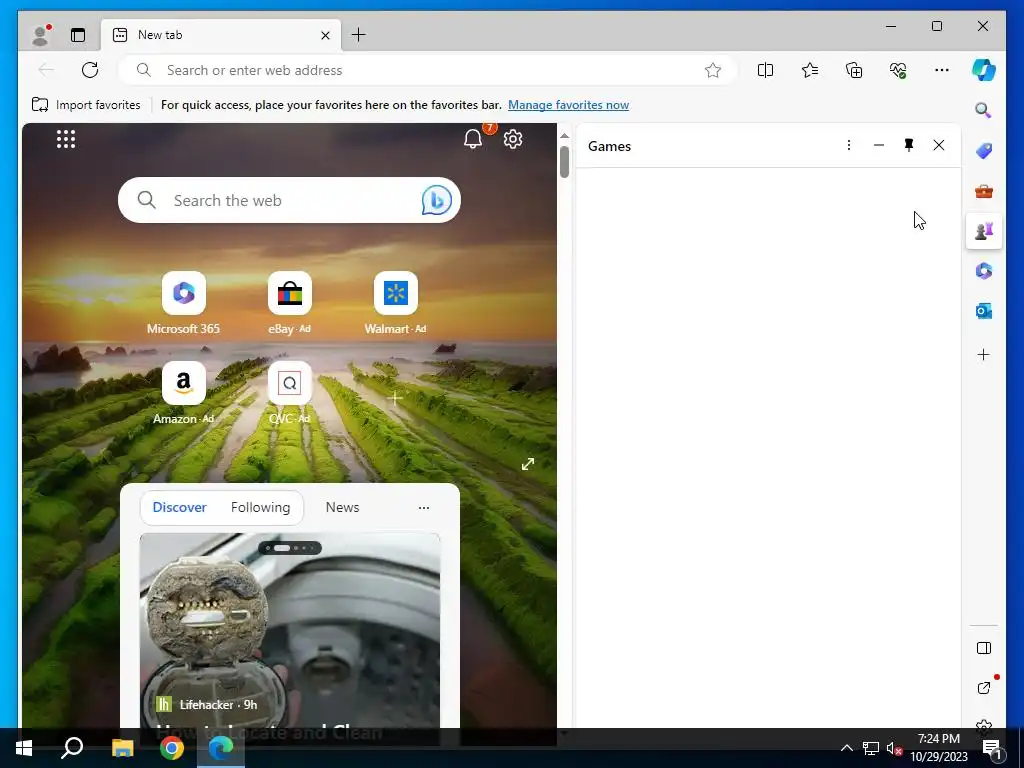Open Games link in new tab icon
Screen dimensions: 1024x768
(x=984, y=688)
